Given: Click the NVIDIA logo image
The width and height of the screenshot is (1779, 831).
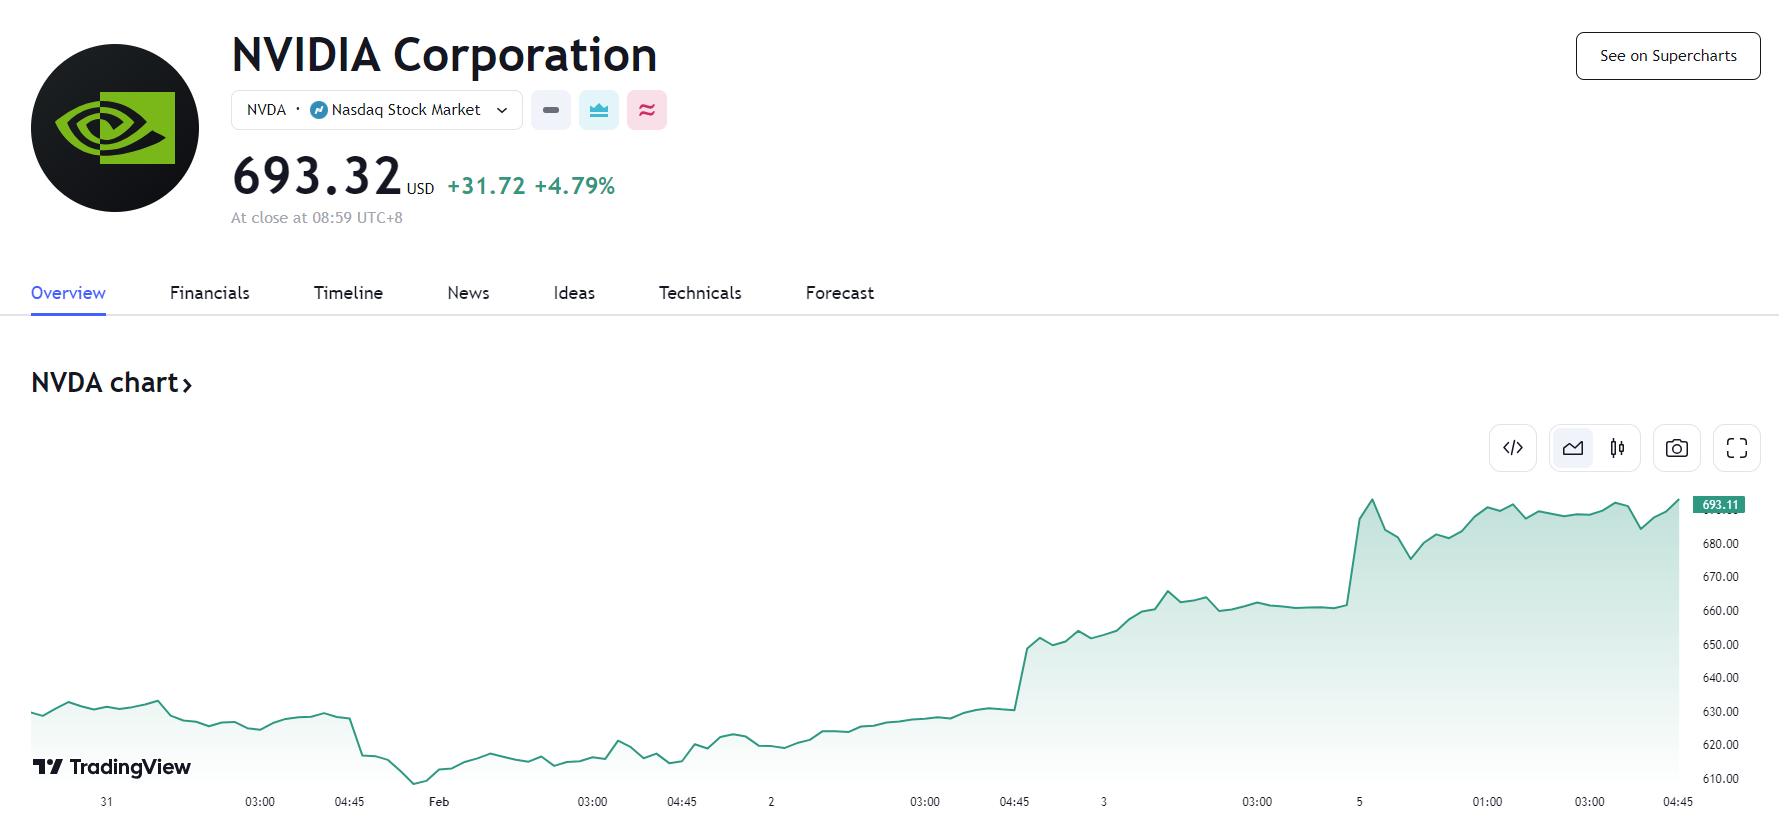Looking at the screenshot, I should pyautogui.click(x=115, y=128).
